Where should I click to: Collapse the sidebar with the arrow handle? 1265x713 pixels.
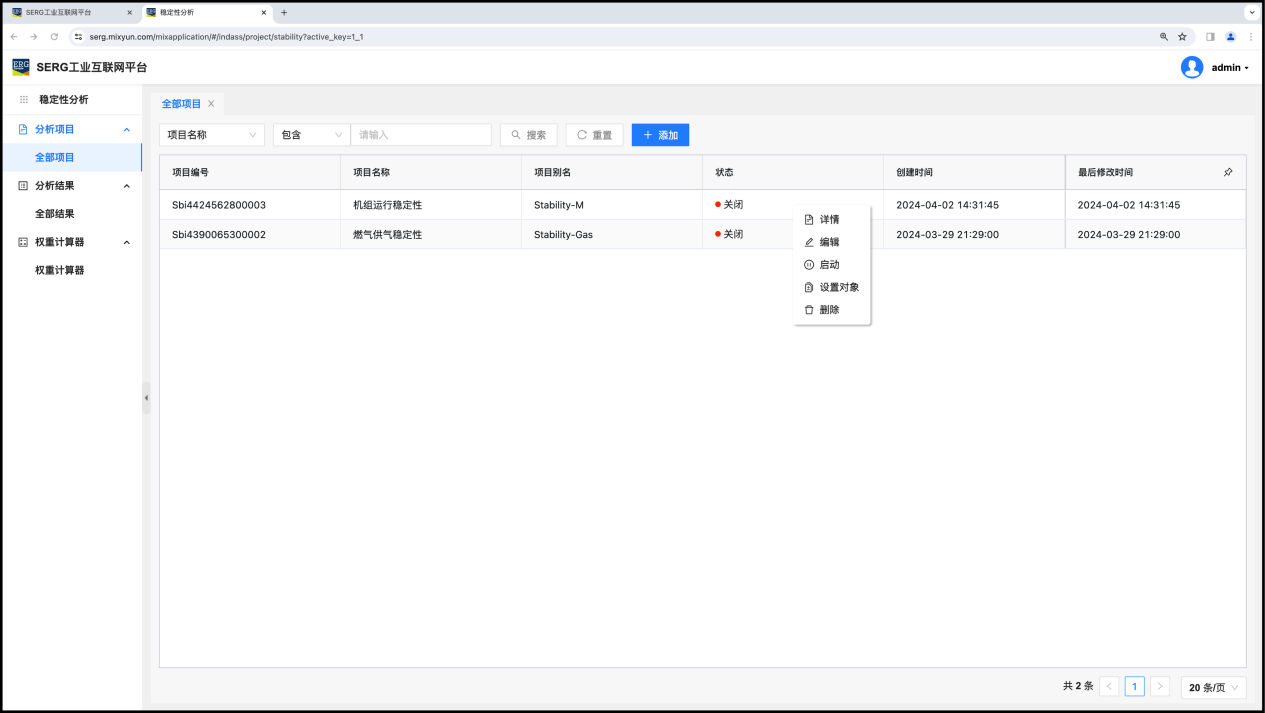tap(146, 398)
